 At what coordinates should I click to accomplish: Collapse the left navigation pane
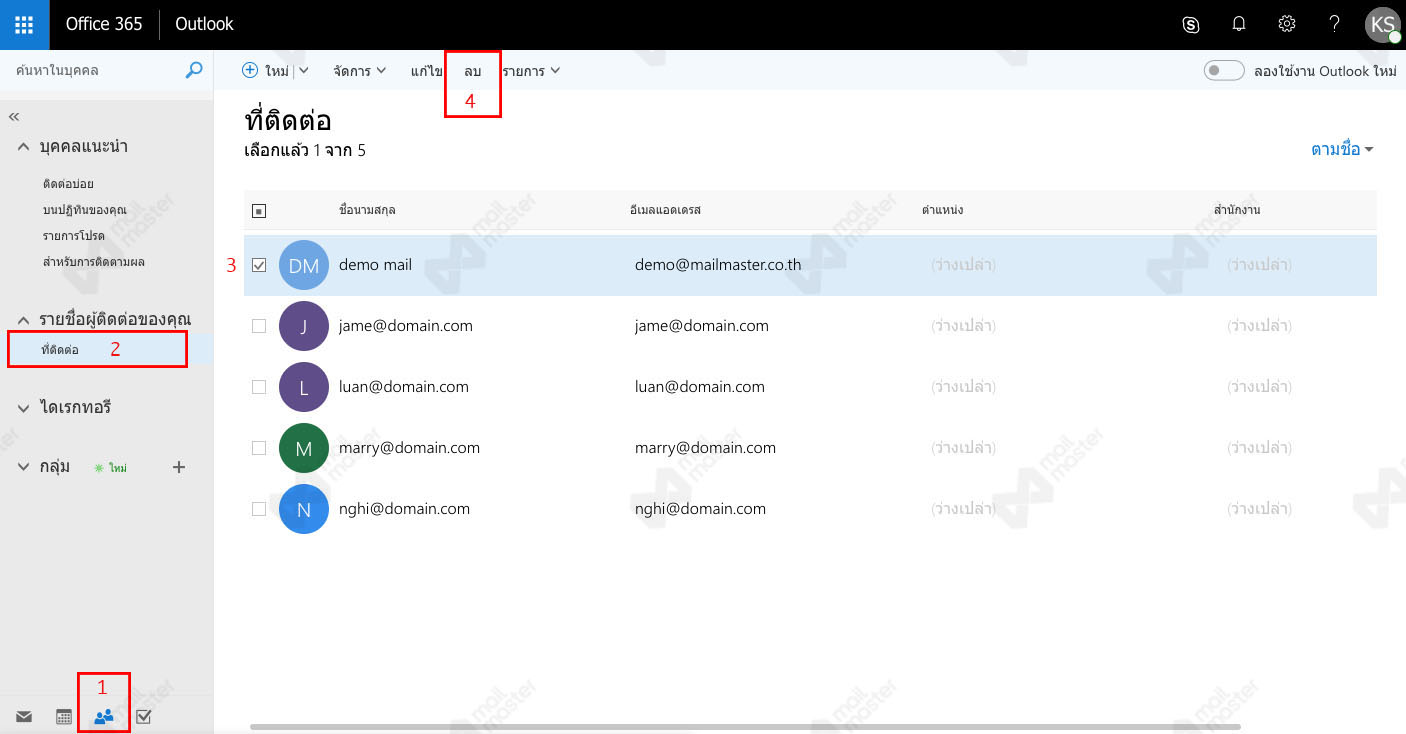[14, 117]
